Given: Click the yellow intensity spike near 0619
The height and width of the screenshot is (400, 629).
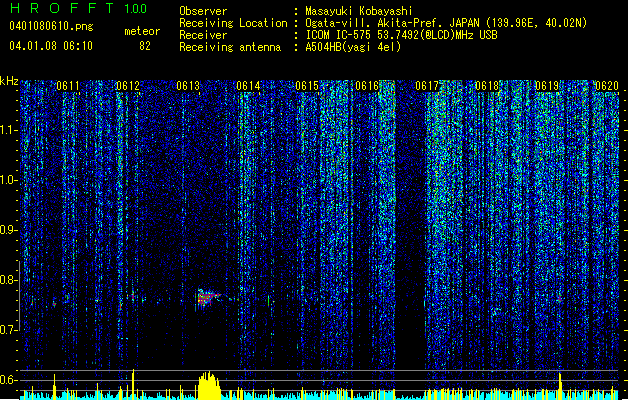Looking at the screenshot, I should pyautogui.click(x=560, y=386).
